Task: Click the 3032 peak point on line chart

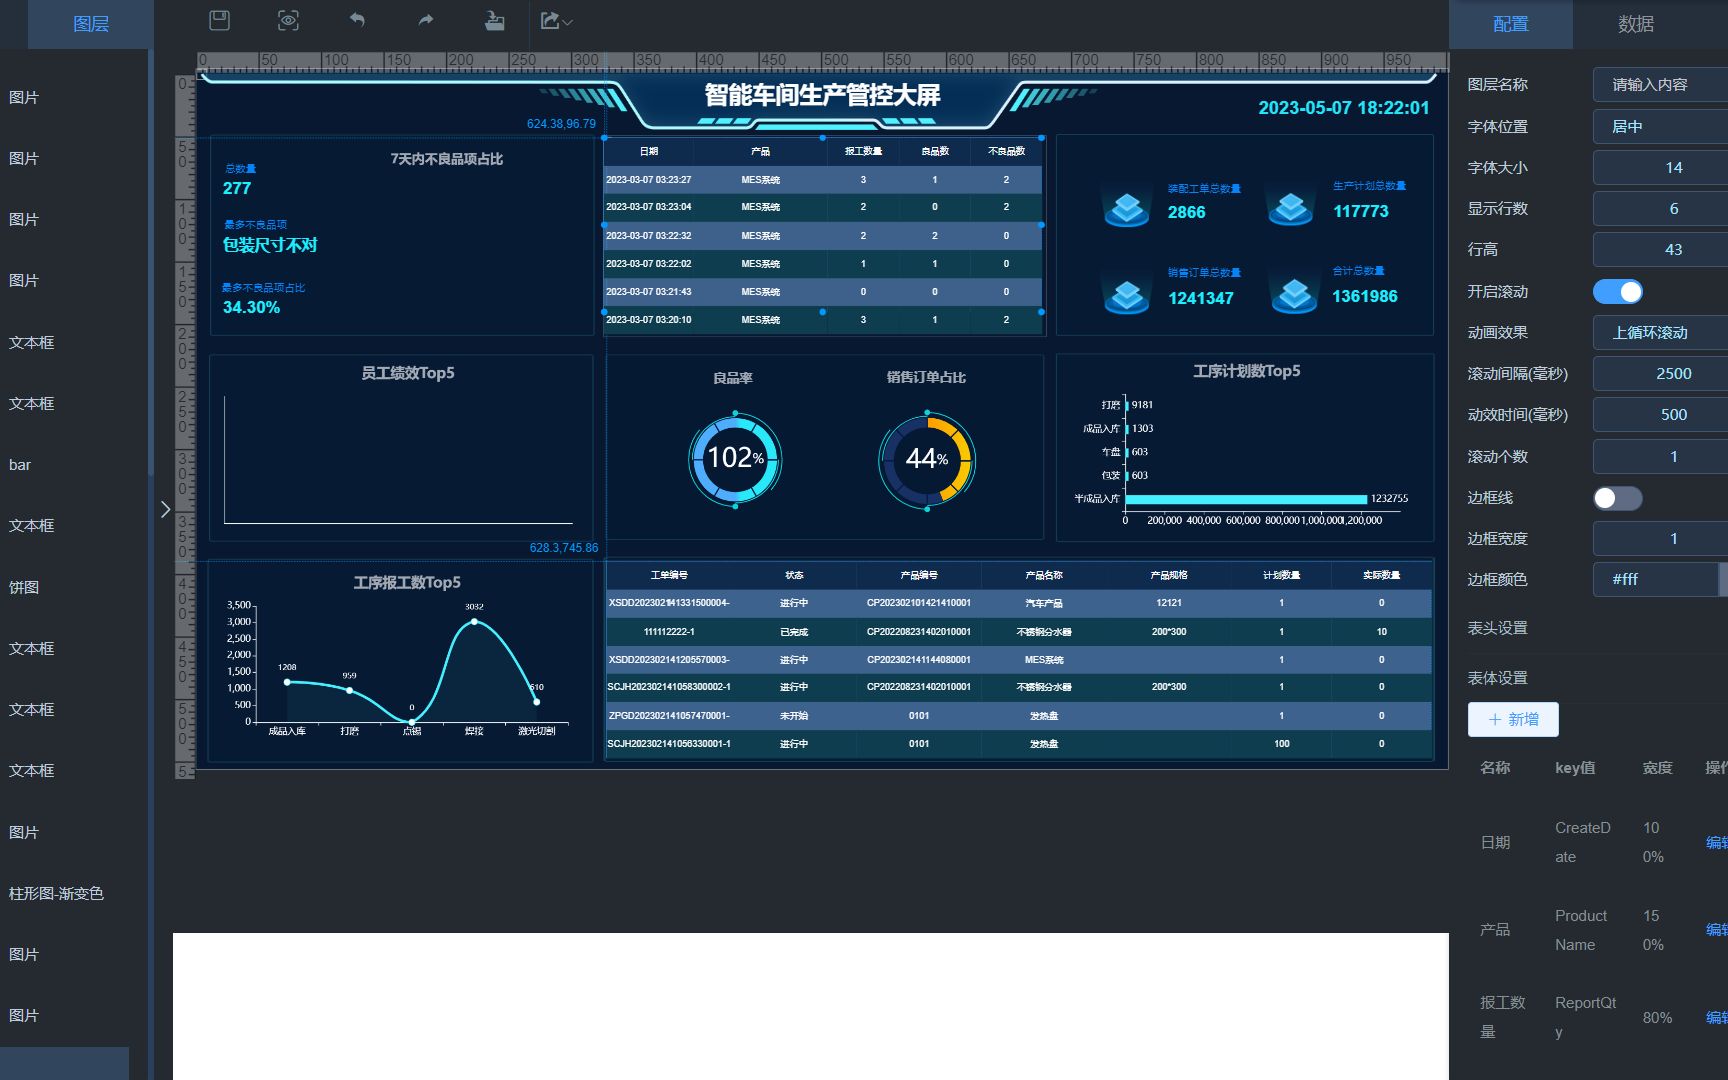Action: [x=474, y=621]
